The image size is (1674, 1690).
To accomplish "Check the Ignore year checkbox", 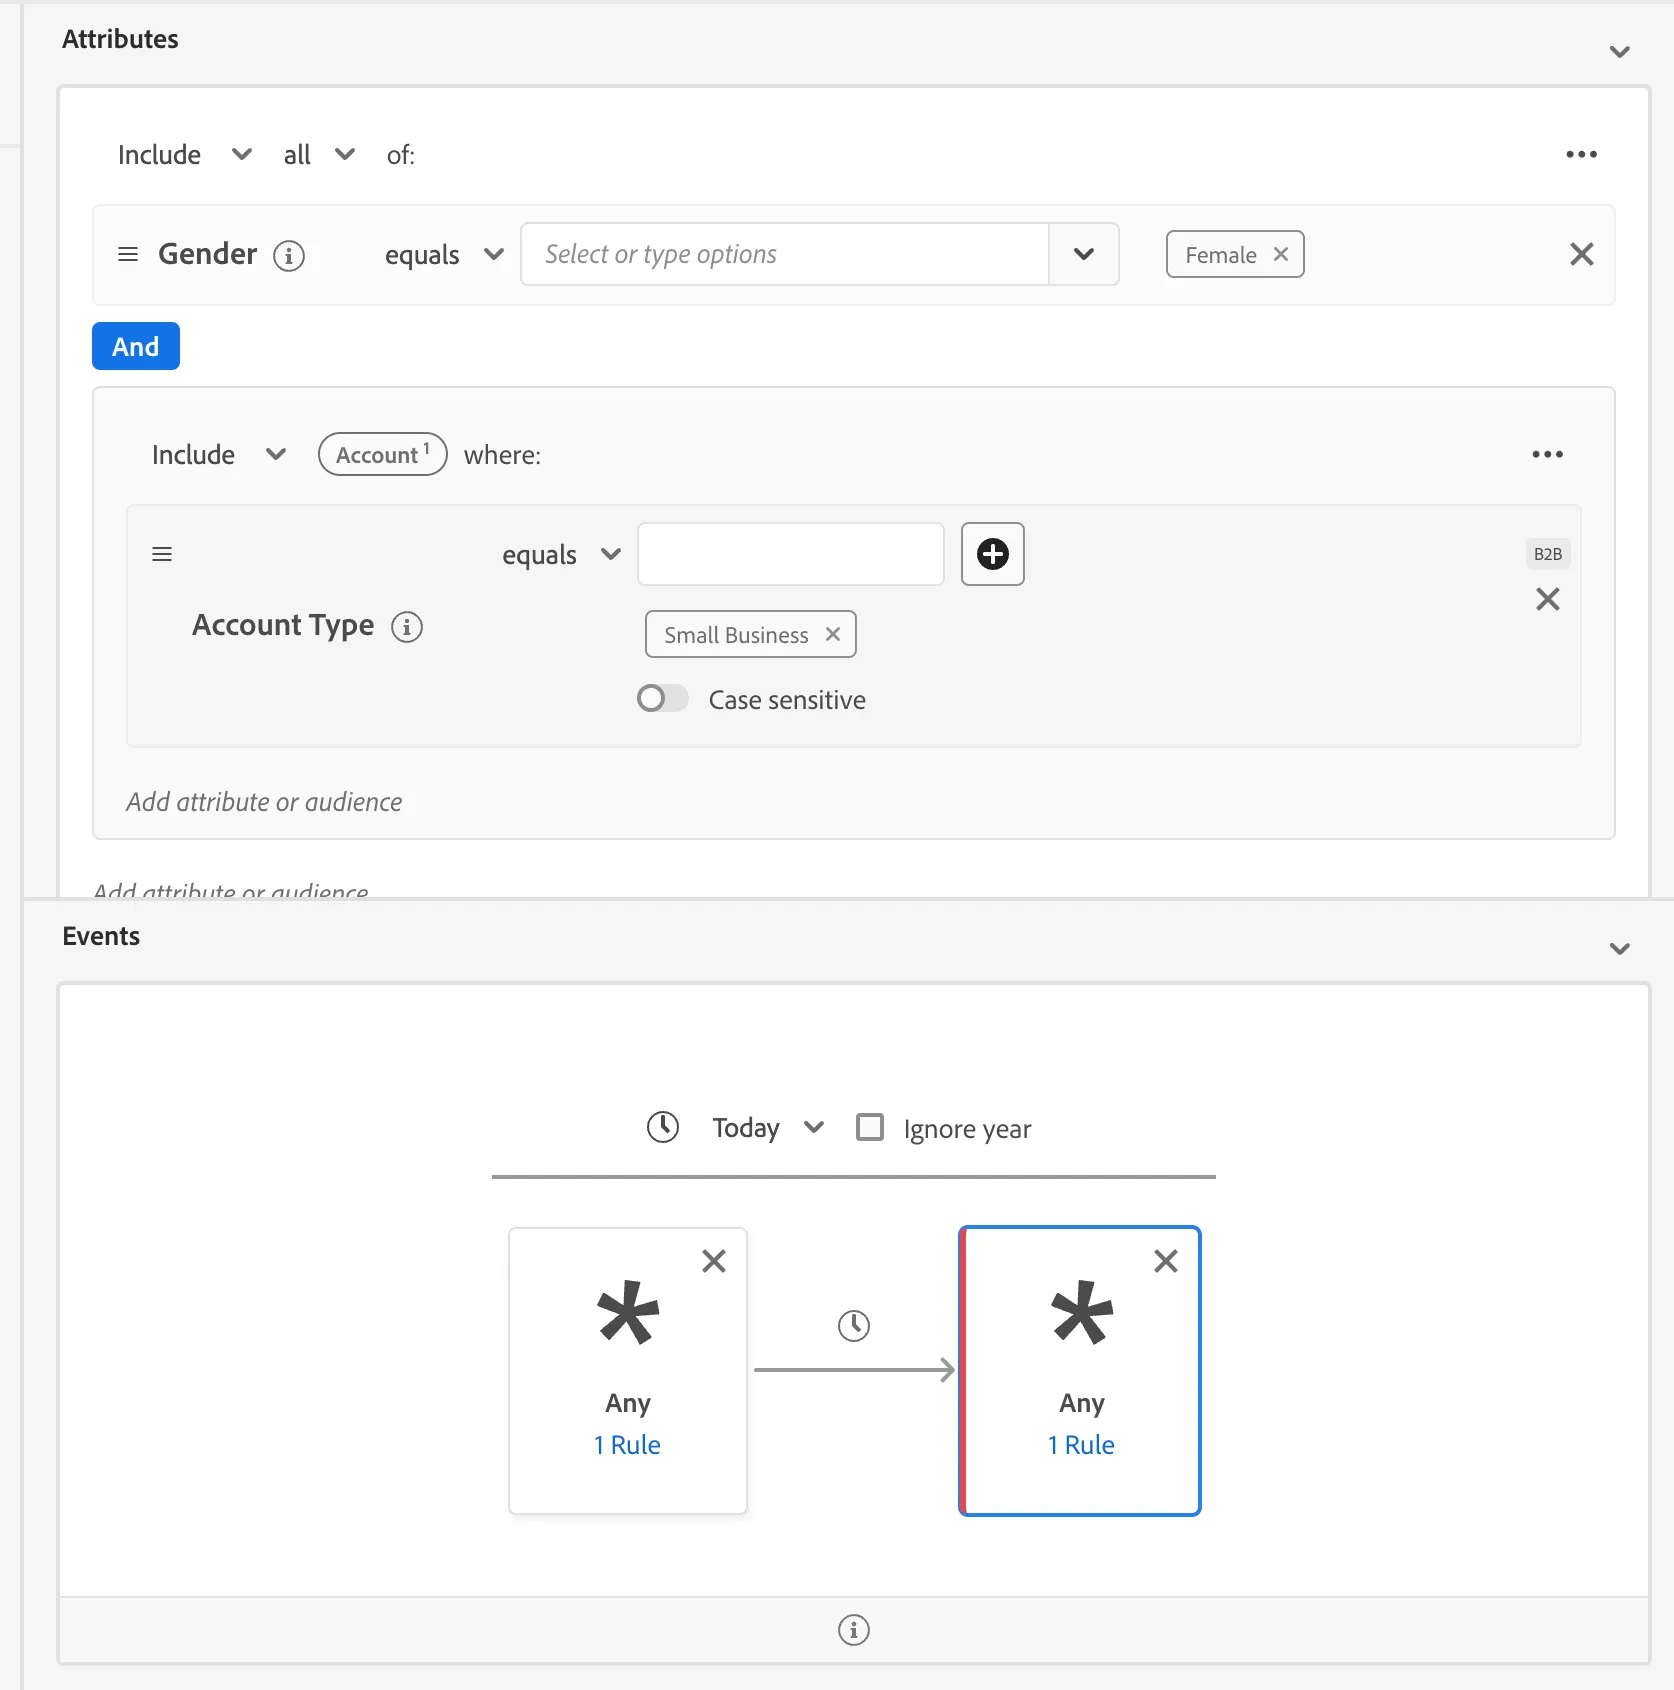I will click(870, 1128).
